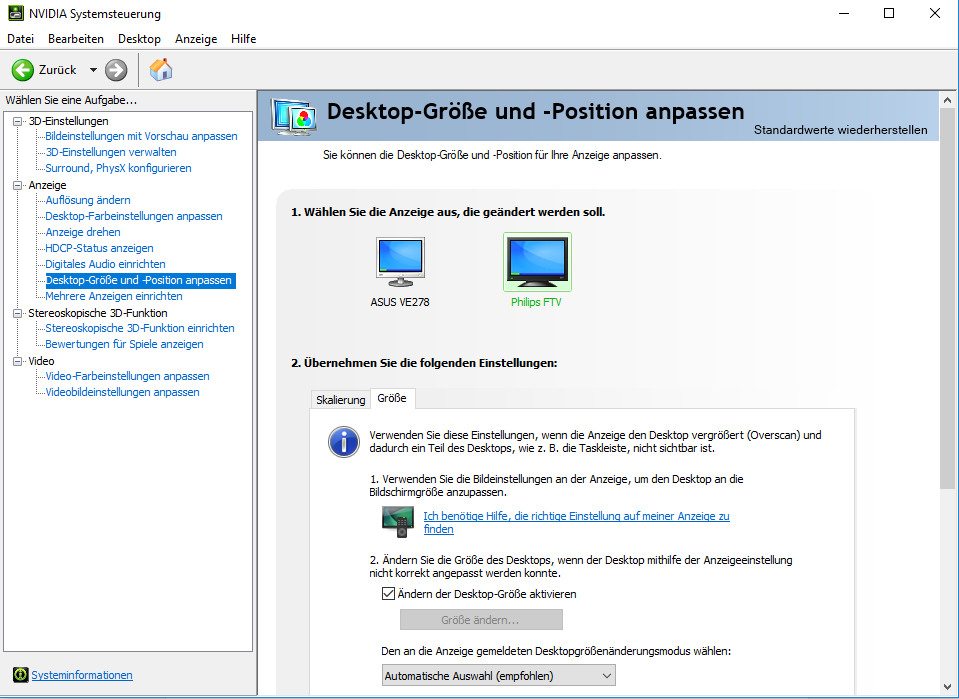Open 'Bildeinstellungen mit Vorschau anpassen'
Screen dimensions: 959x699
coord(141,136)
